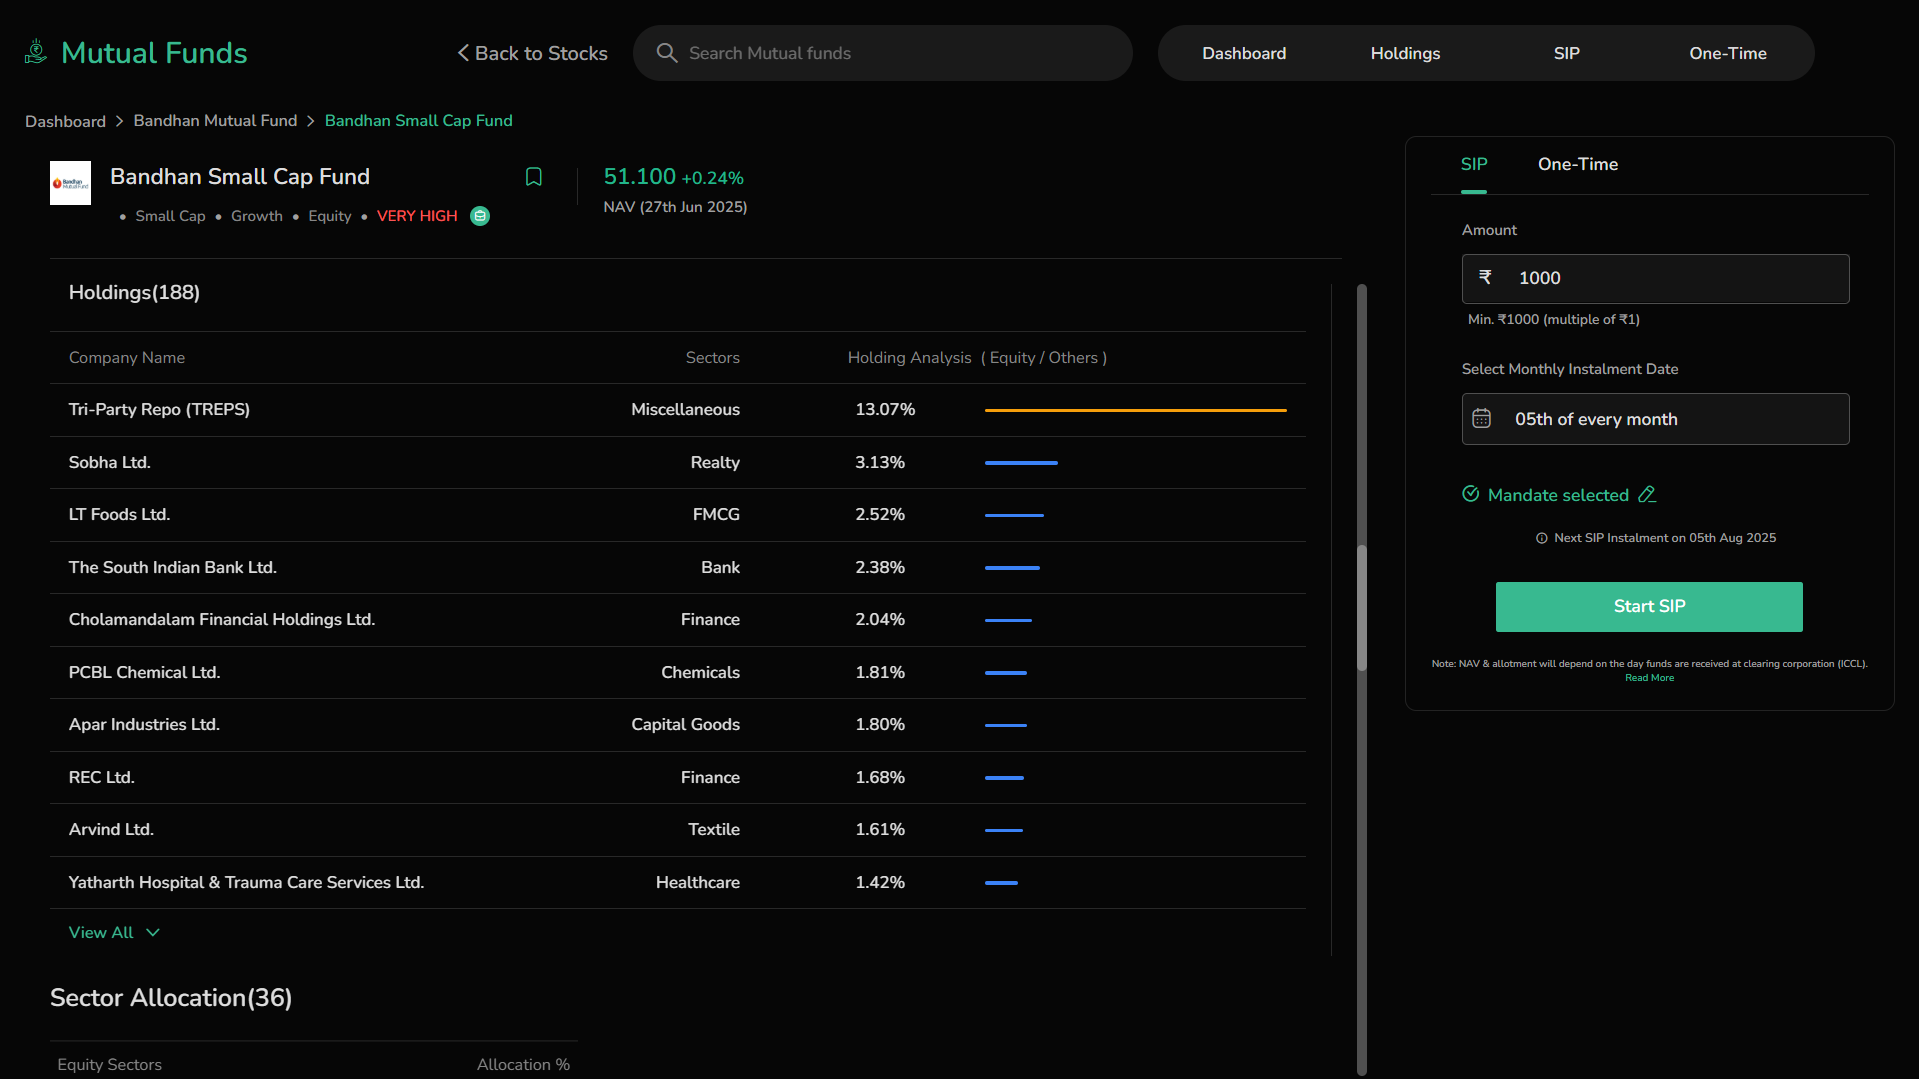The height and width of the screenshot is (1079, 1919).
Task: Click the calendar icon in instalment date
Action: point(1482,419)
